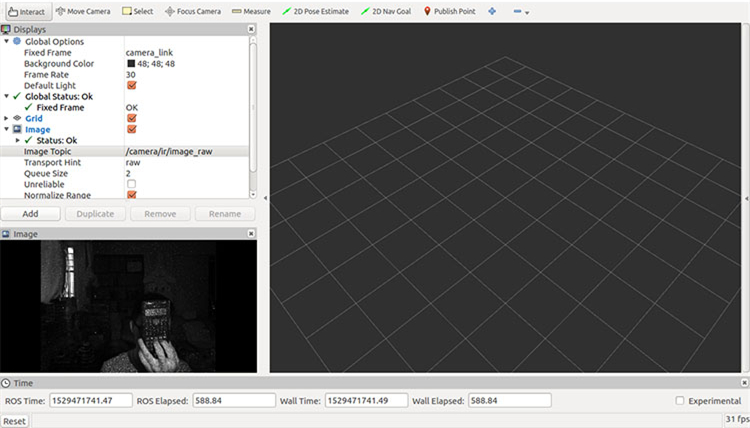Tick the Experimental checkbox in Time panel
This screenshot has width=750, height=428.
(680, 401)
